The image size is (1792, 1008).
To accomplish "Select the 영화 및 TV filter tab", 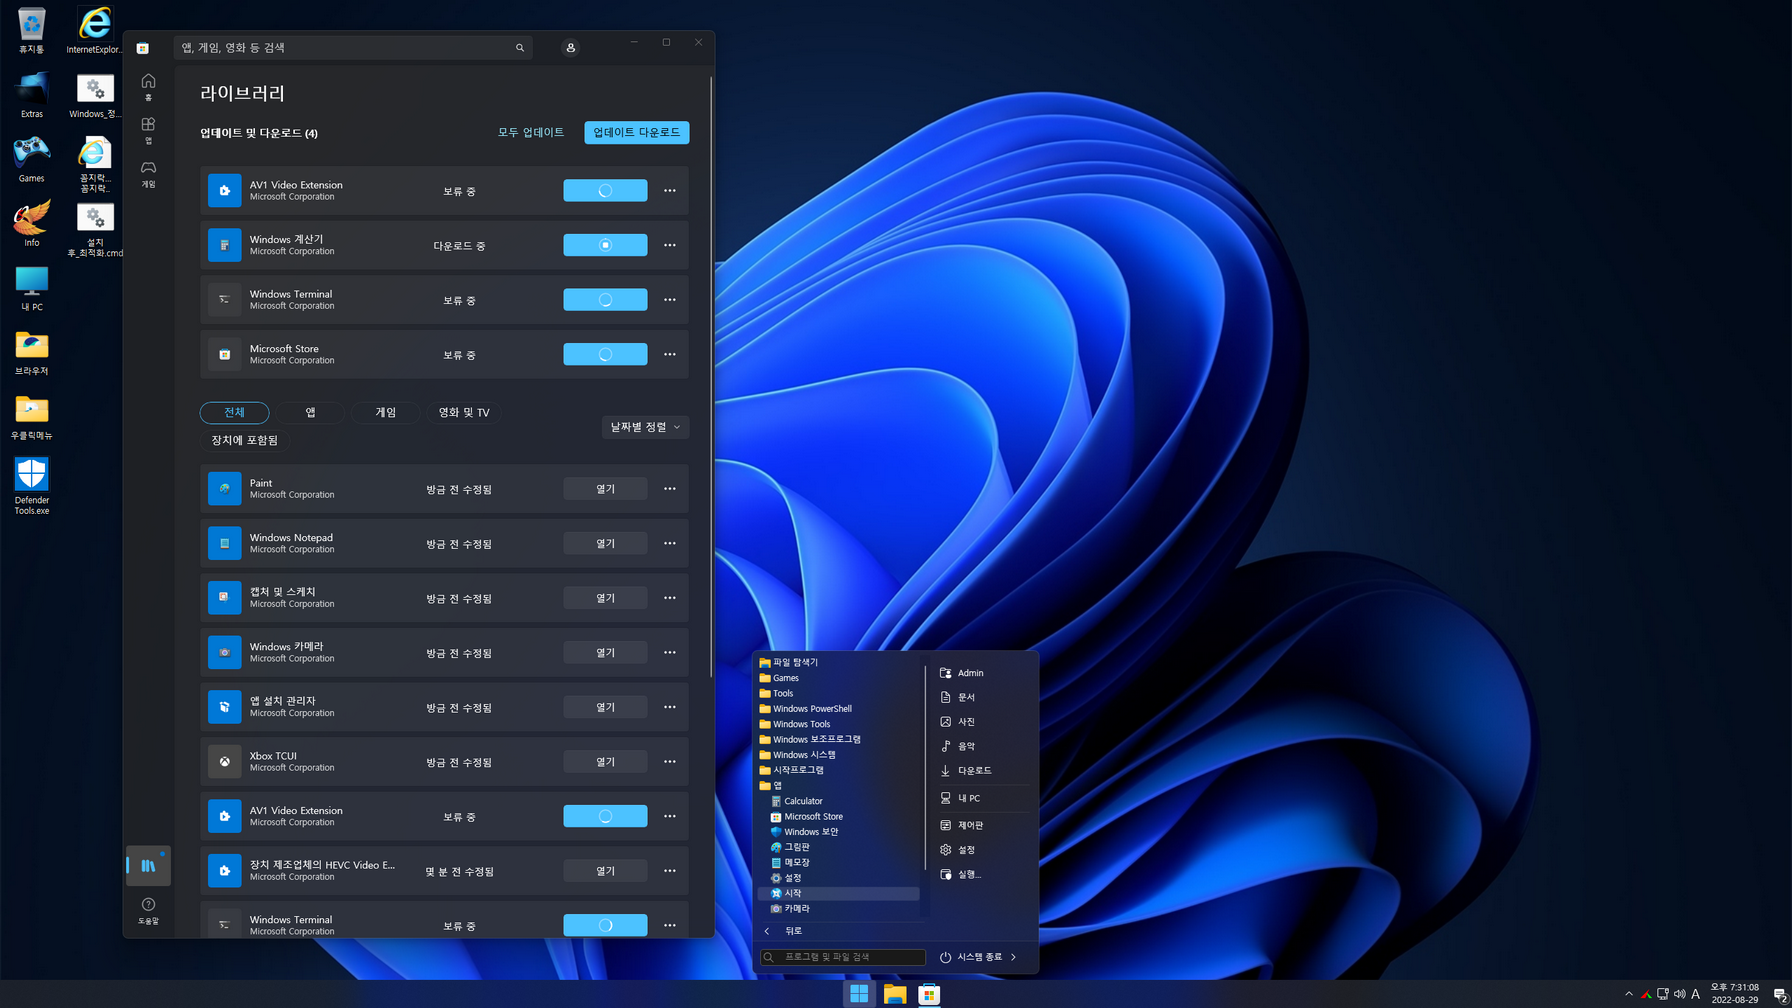I will point(464,413).
